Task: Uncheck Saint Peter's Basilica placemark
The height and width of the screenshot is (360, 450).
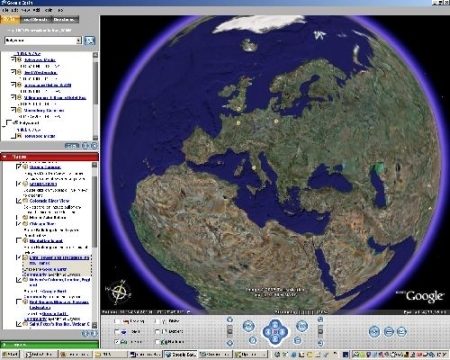Action: click(x=19, y=324)
